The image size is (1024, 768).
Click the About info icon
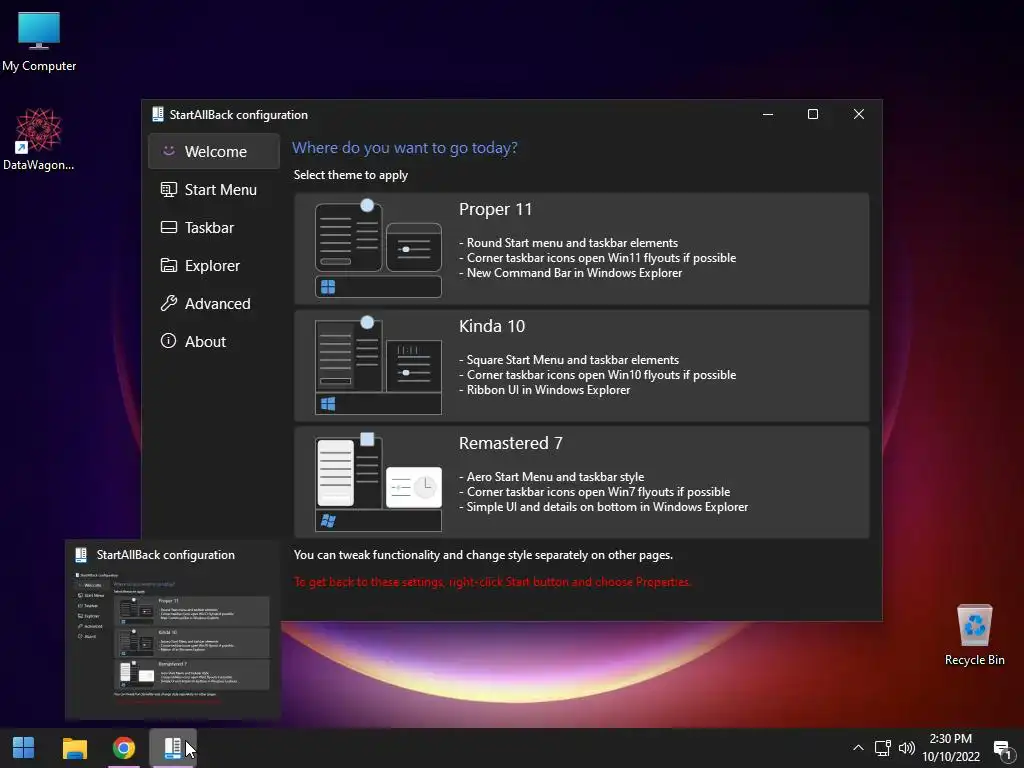point(168,341)
